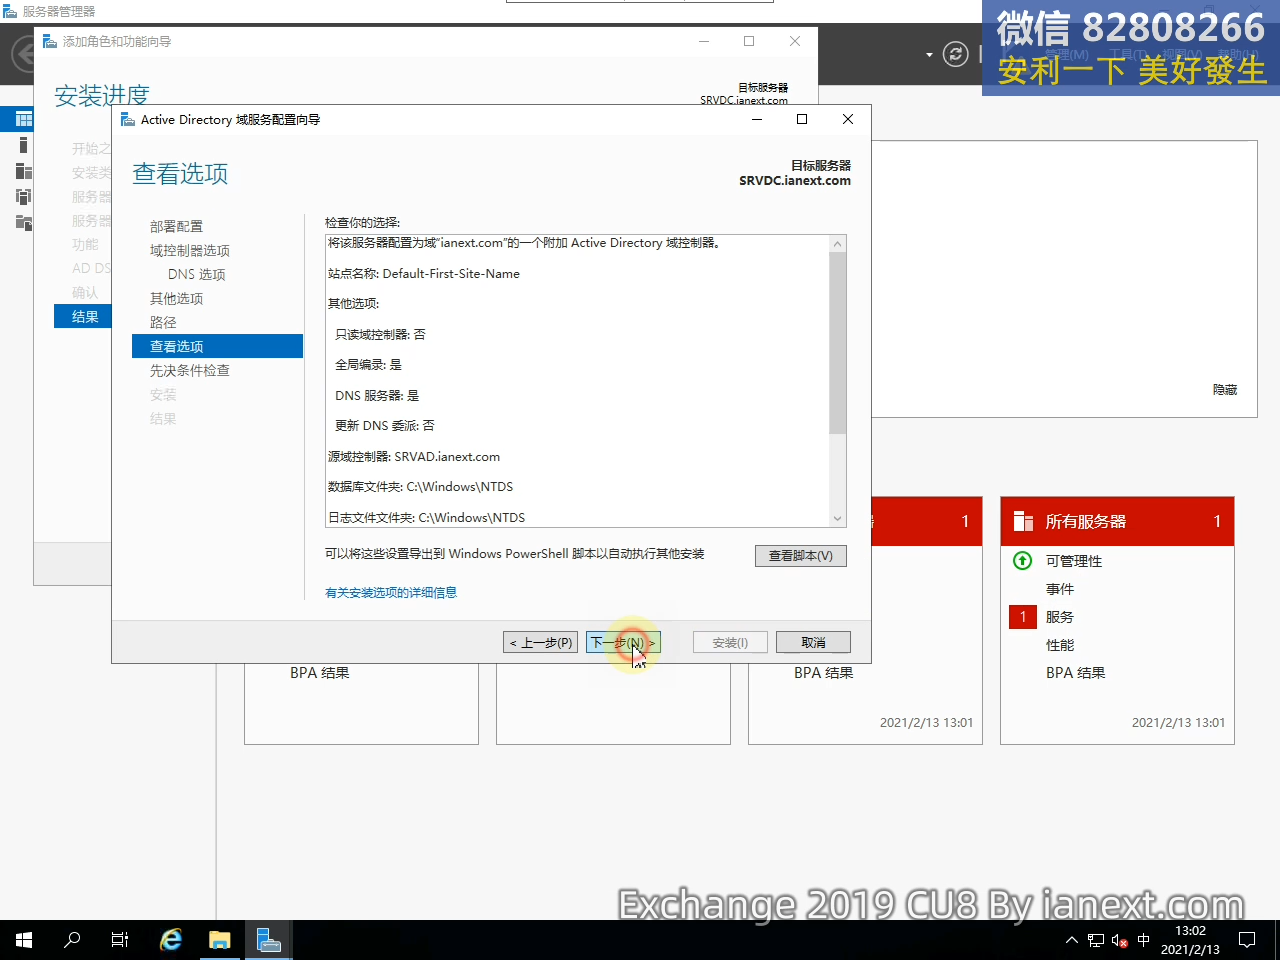Click the All Servers tile server icon
Viewport: 1280px width, 960px height.
[x=1023, y=521]
